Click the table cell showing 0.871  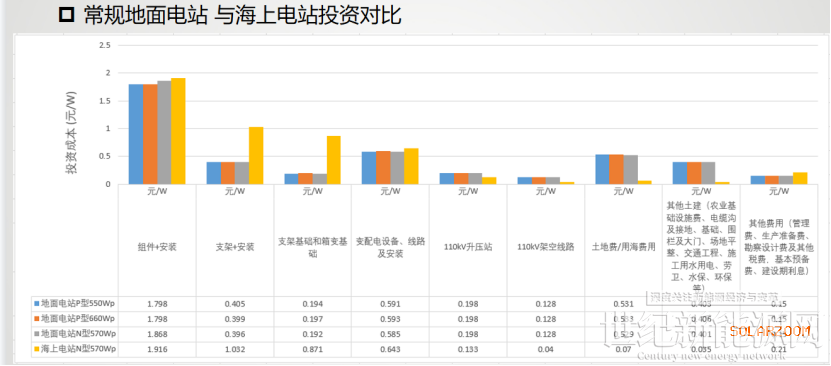pos(313,350)
